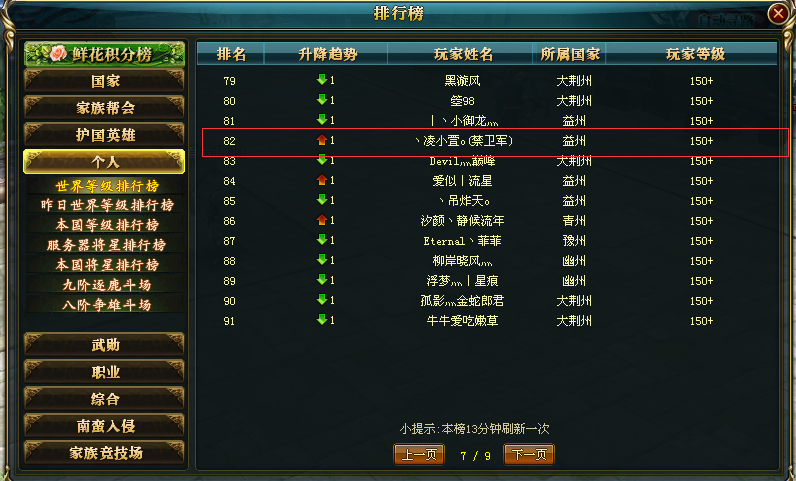Image resolution: width=796 pixels, height=481 pixels.
Task: Click the rose icon on 鲜花积分榜
Action: click(58, 53)
